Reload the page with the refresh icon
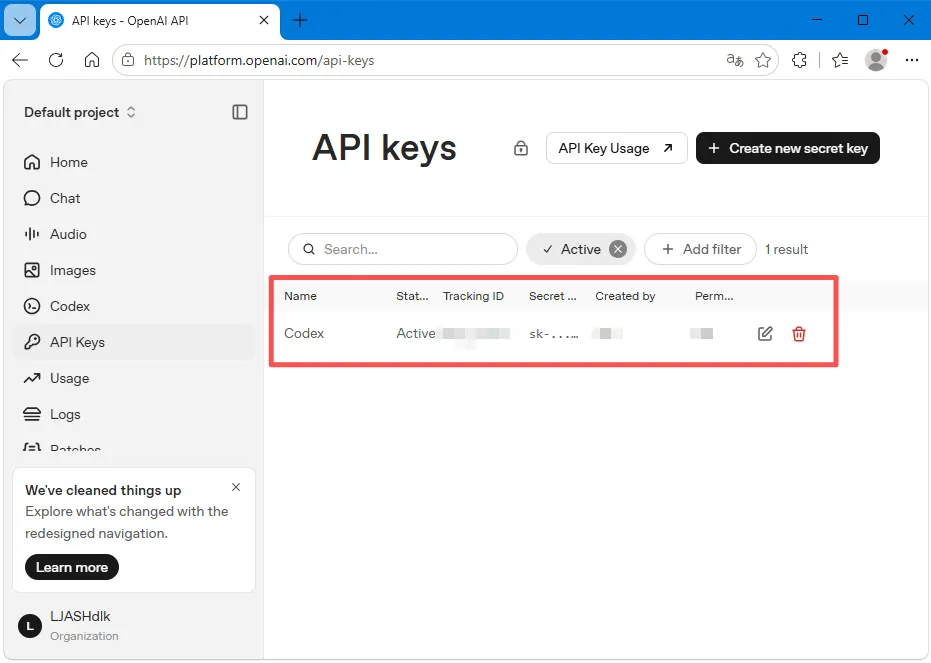 click(56, 60)
